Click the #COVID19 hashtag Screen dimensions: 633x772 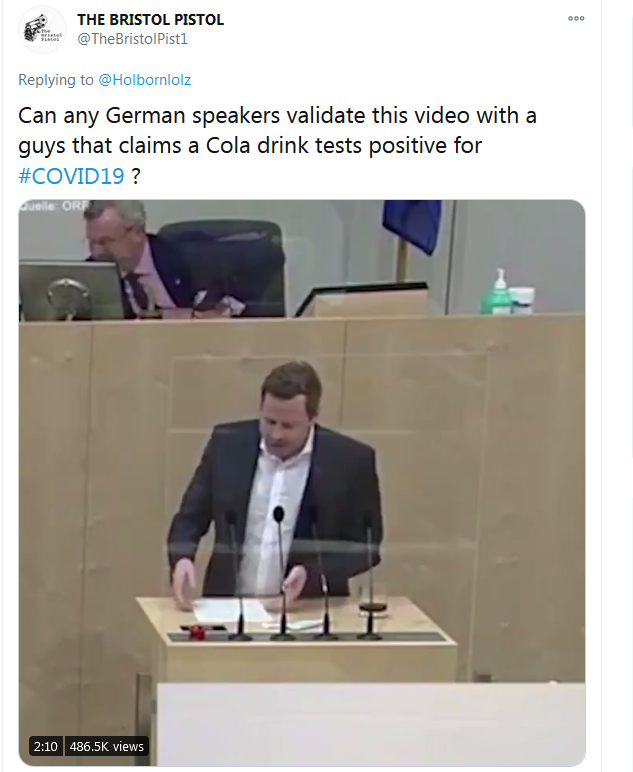pyautogui.click(x=71, y=176)
